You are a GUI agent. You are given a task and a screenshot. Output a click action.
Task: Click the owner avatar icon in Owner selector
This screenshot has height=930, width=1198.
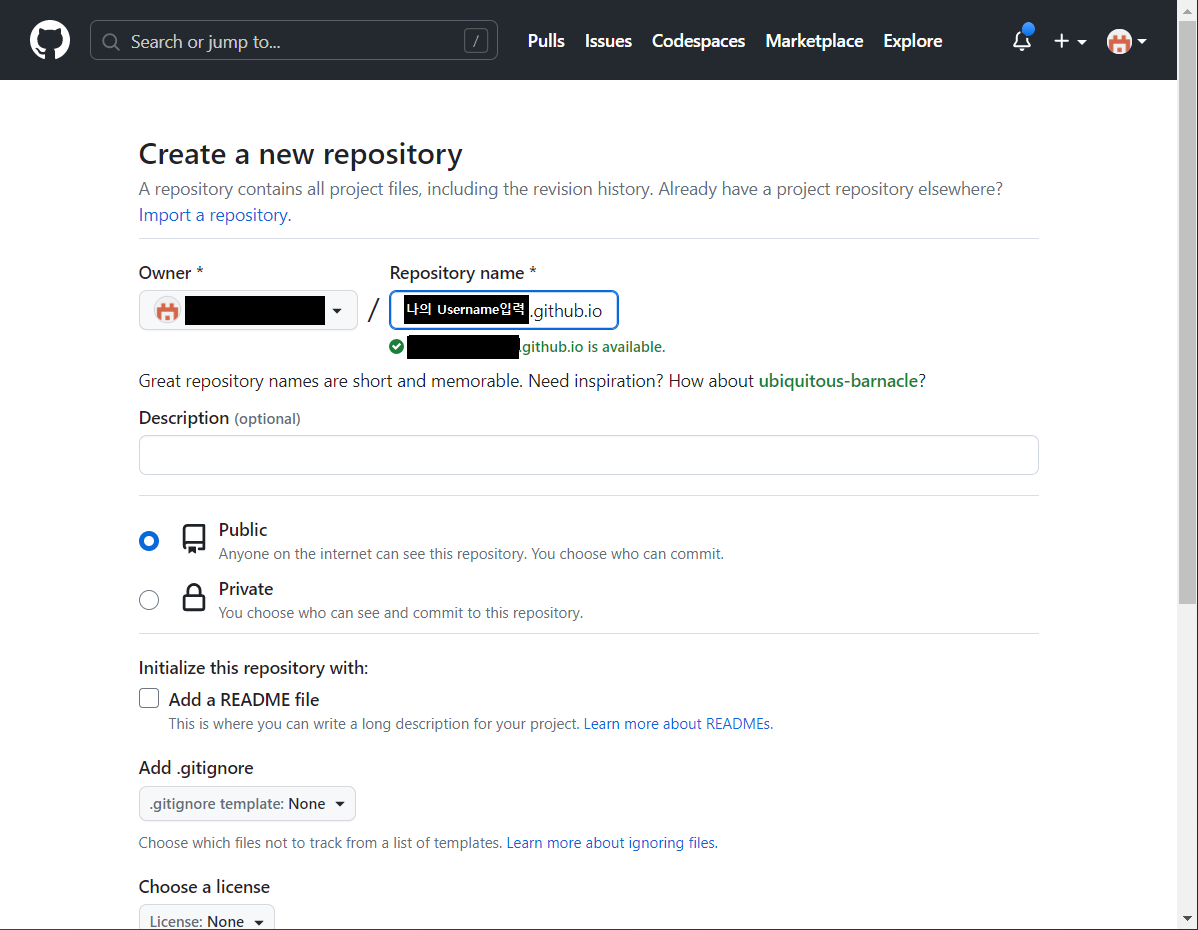coord(167,310)
